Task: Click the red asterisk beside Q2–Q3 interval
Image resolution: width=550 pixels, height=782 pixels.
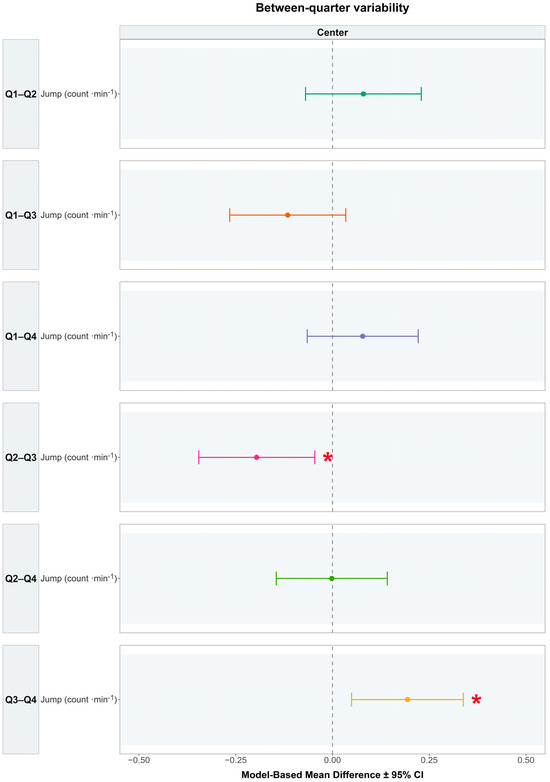Action: [328, 458]
